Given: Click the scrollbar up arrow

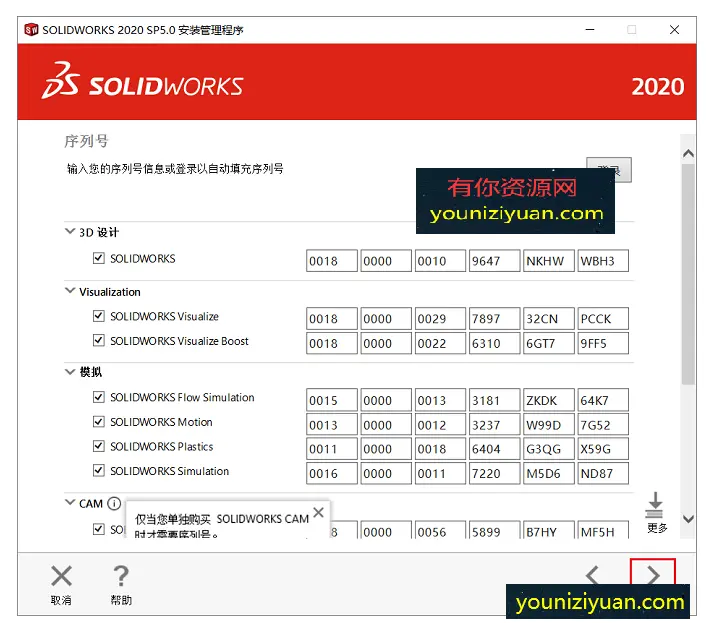Looking at the screenshot, I should coord(688,153).
